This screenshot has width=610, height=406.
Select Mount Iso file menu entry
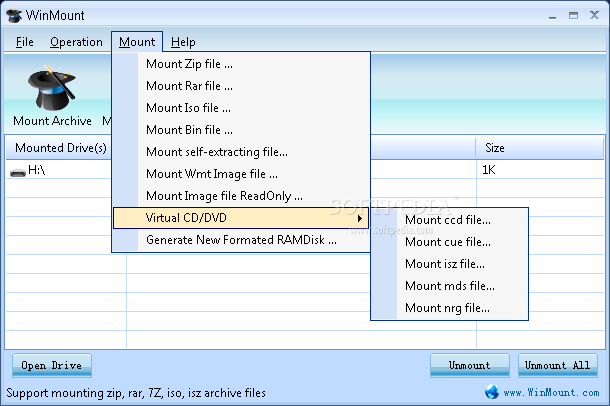[188, 108]
